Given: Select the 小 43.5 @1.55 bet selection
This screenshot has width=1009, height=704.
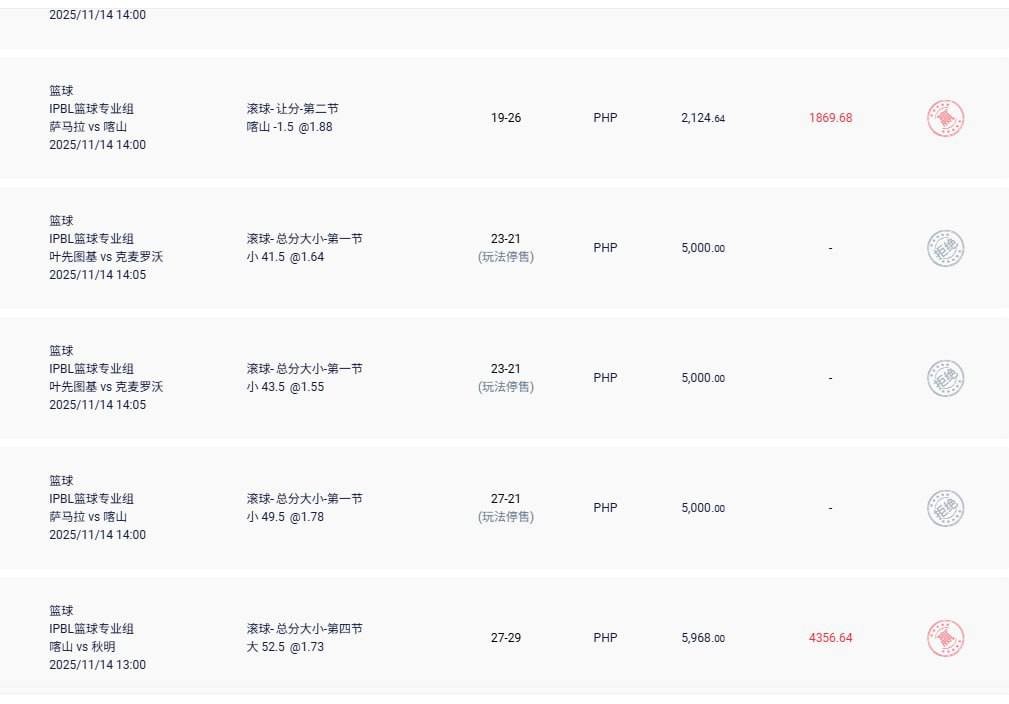Looking at the screenshot, I should tap(285, 386).
